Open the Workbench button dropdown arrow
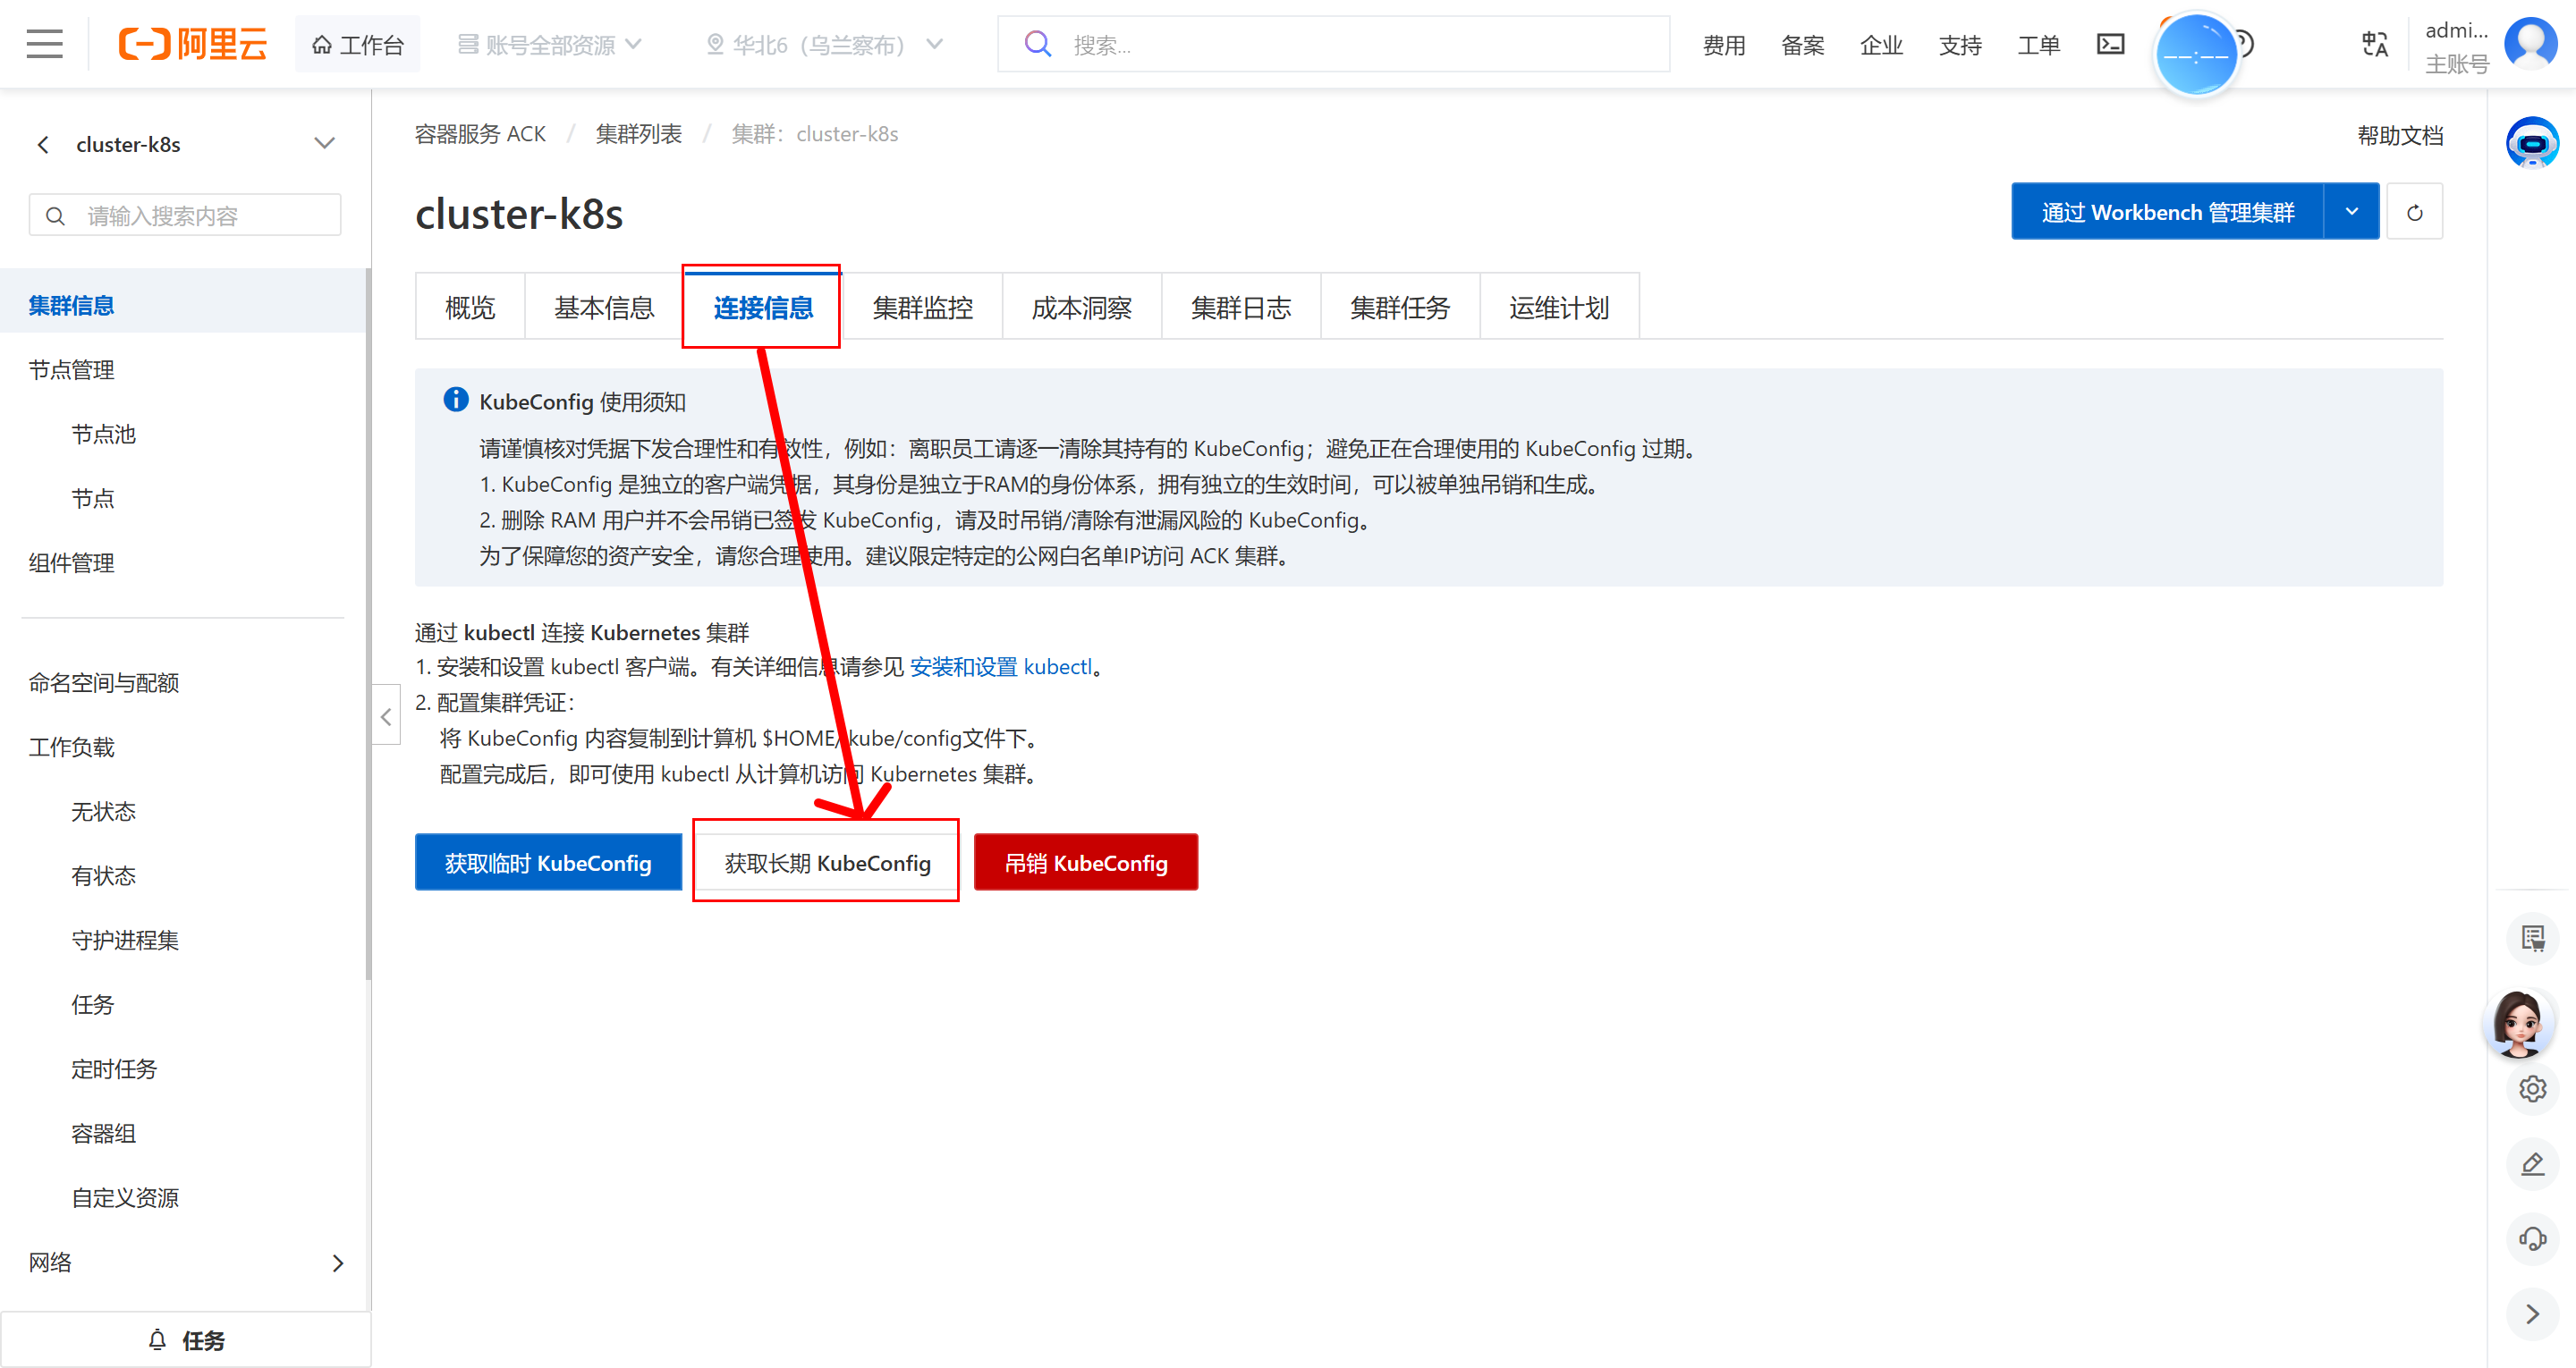This screenshot has height=1368, width=2576. pyautogui.click(x=2352, y=212)
